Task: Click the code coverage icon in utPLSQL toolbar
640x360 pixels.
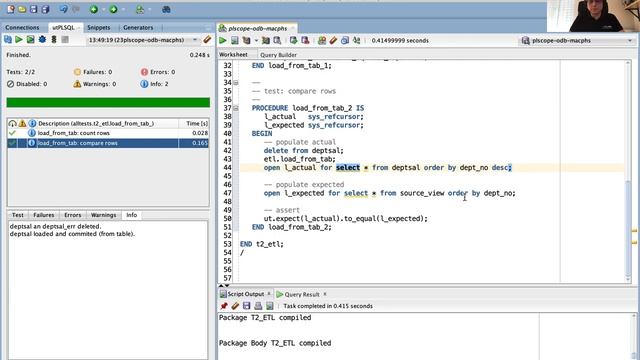Action: 53,40
